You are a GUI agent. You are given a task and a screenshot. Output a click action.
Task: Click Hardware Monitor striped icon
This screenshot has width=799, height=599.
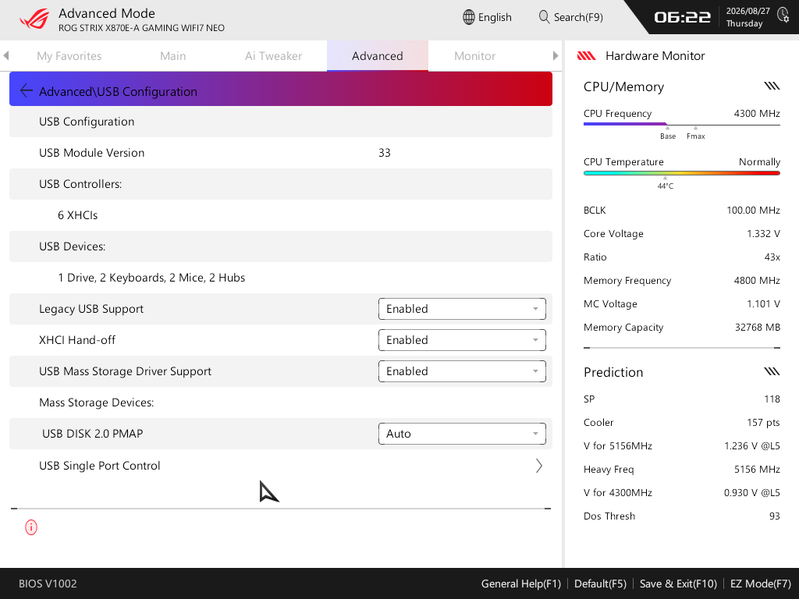(x=586, y=56)
